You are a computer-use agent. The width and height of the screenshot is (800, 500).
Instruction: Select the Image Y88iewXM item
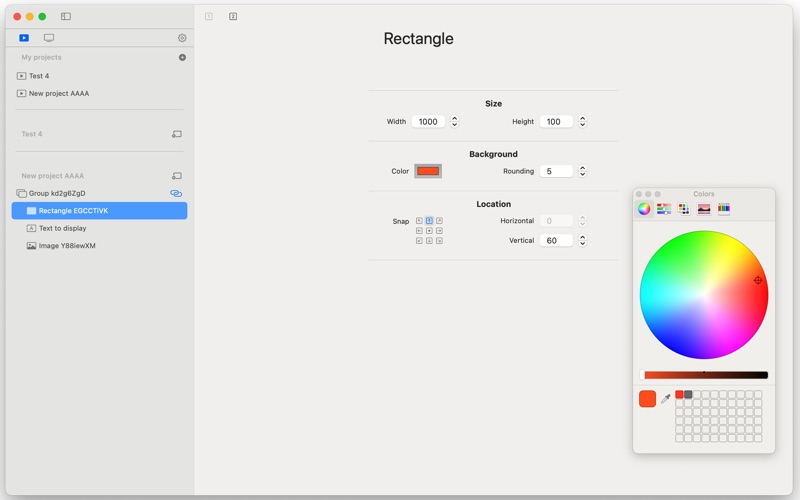pyautogui.click(x=99, y=245)
